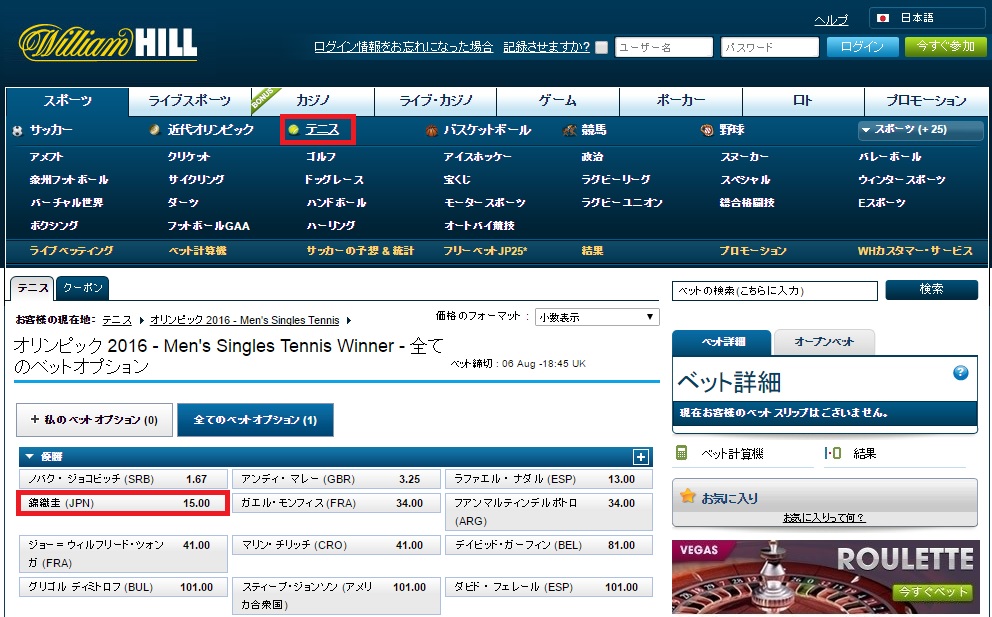The width and height of the screenshot is (992, 617).
Task: Open the ライブスポーツ tab
Action: click(190, 101)
